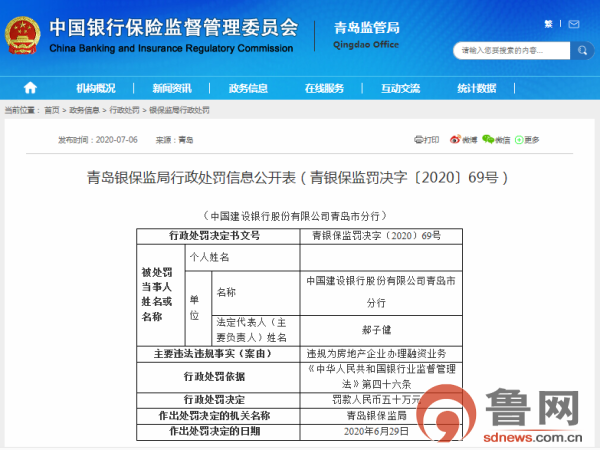Open the 在线服务 menu

coord(324,88)
